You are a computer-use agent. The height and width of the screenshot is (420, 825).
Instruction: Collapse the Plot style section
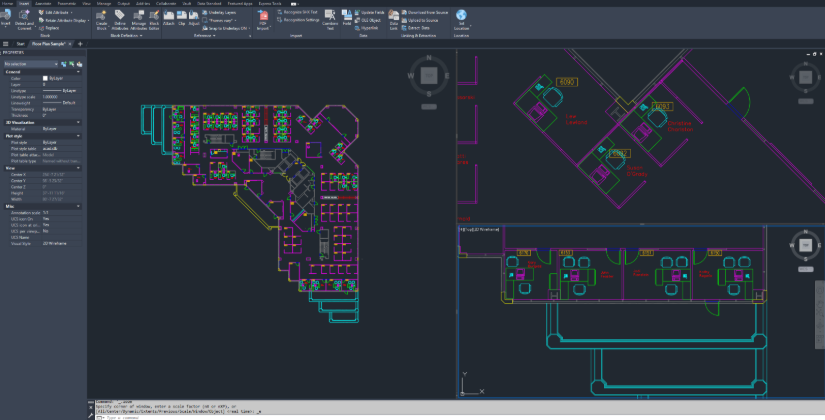point(78,136)
